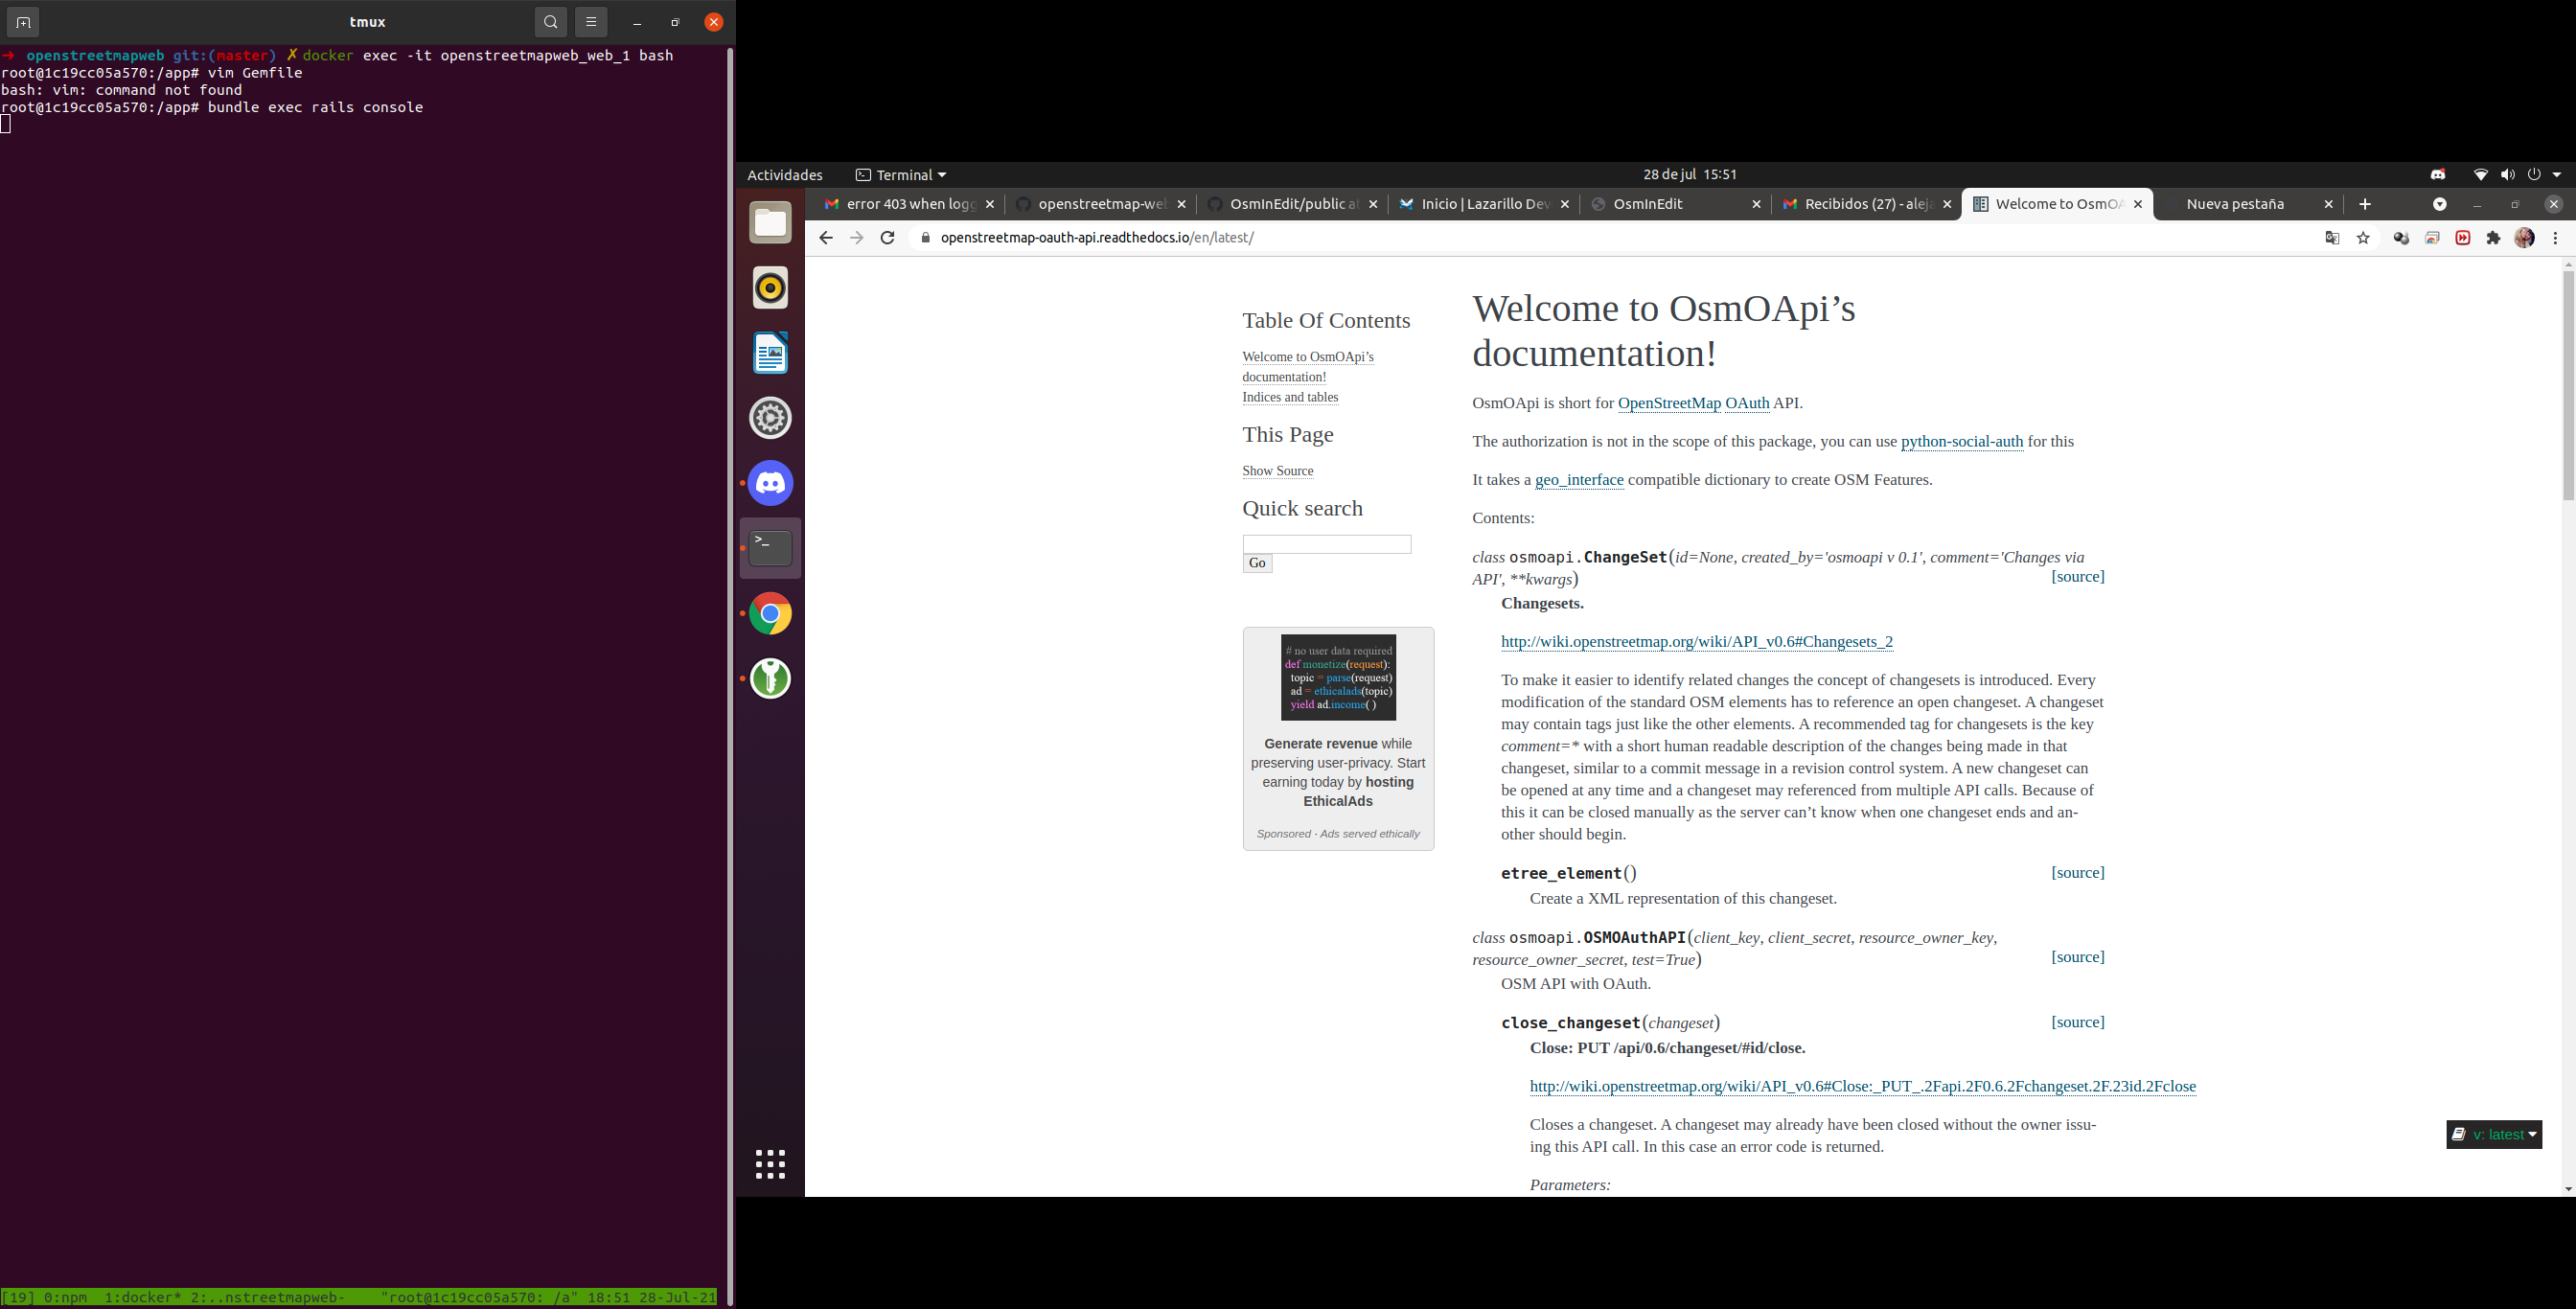This screenshot has height=1309, width=2576.
Task: Click the Quick search 'Go' button
Action: coord(1257,563)
